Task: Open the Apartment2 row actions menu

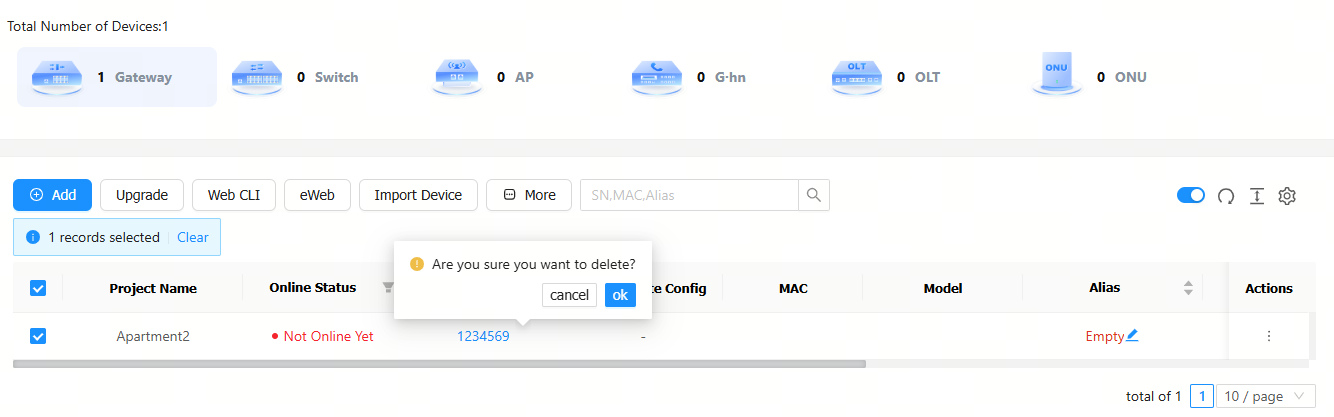Action: pyautogui.click(x=1269, y=336)
